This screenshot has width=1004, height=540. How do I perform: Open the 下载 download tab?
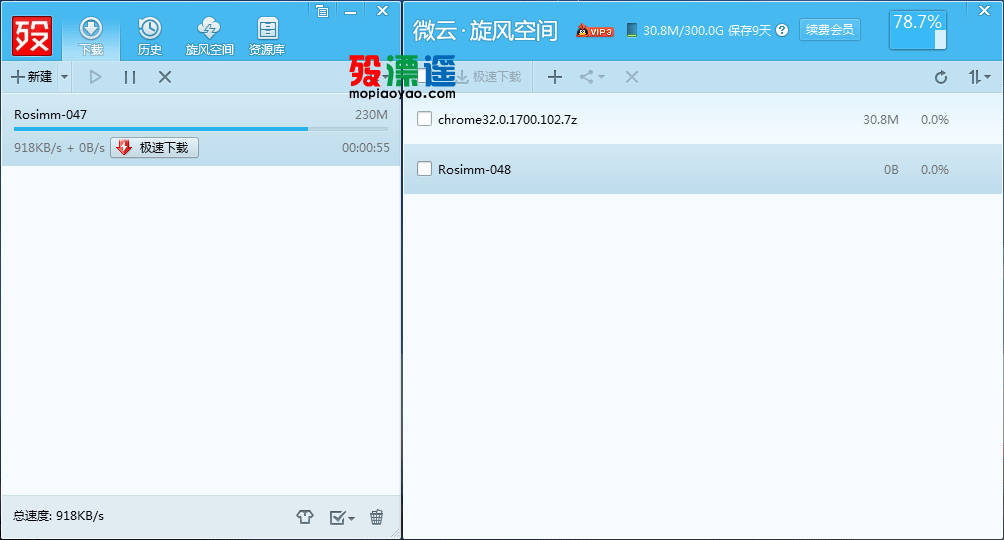coord(91,36)
